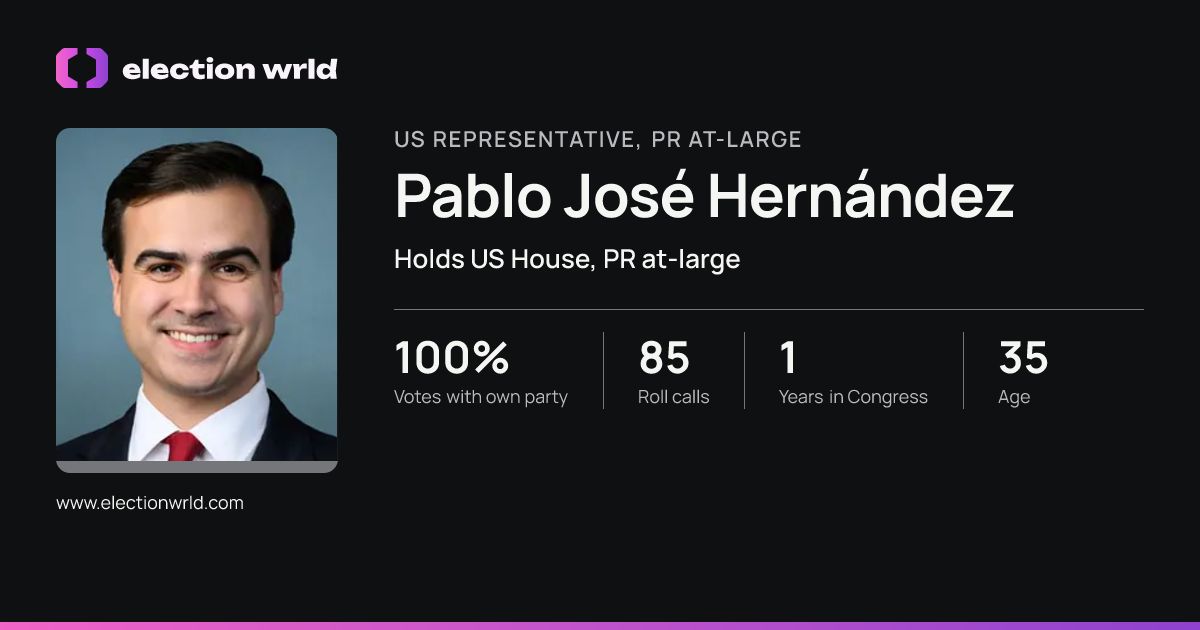Click the 'Roll calls' label

click(674, 397)
